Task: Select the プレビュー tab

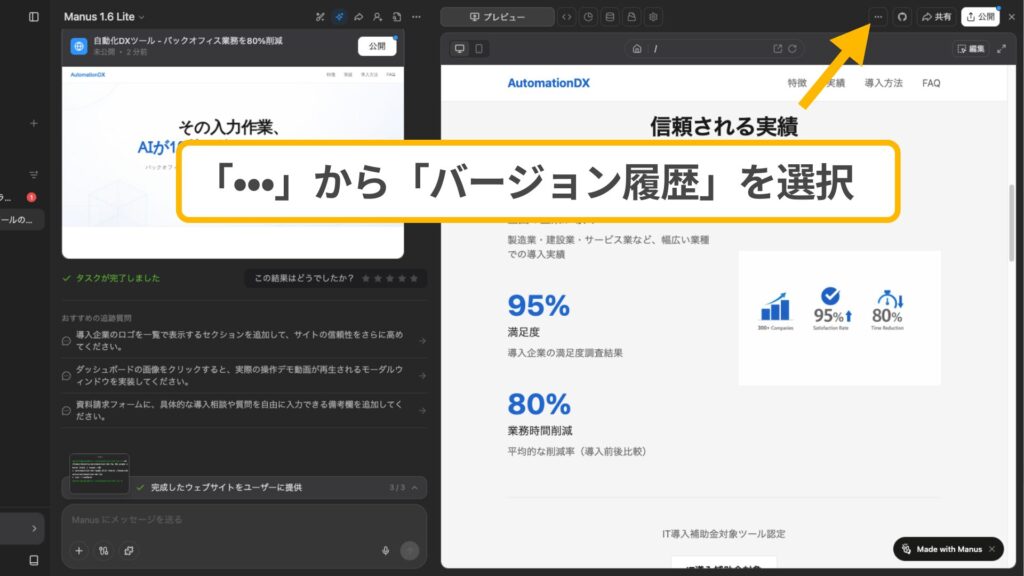Action: [498, 17]
